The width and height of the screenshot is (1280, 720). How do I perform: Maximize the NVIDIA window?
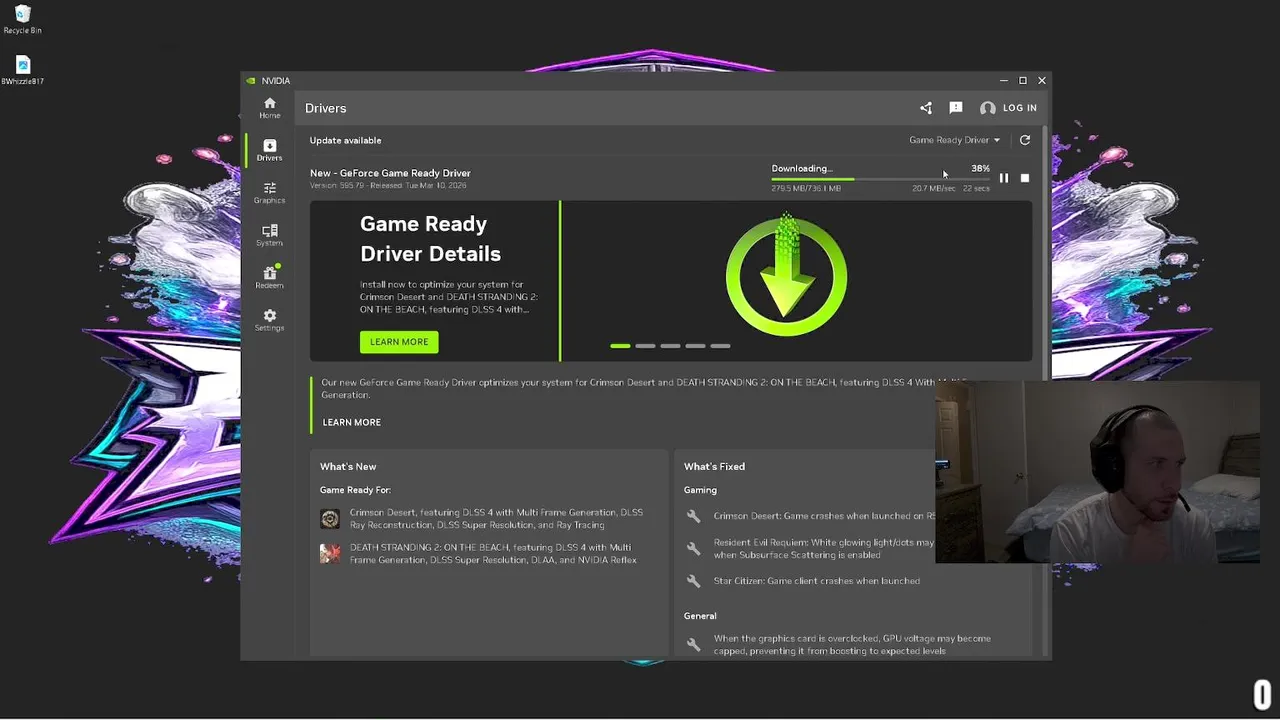point(1022,80)
